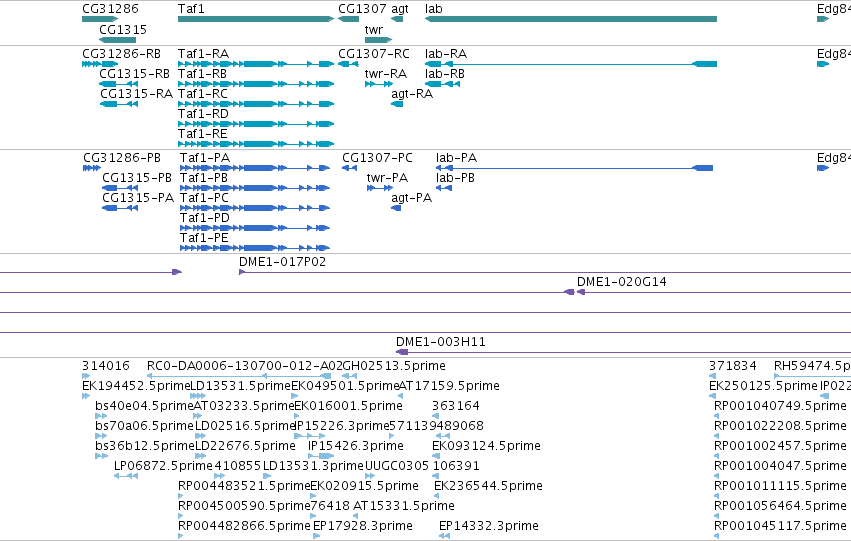Select EST EK236544.5prime
Image resolution: width=851 pixels, height=541 pixels.
pyautogui.click(x=437, y=497)
